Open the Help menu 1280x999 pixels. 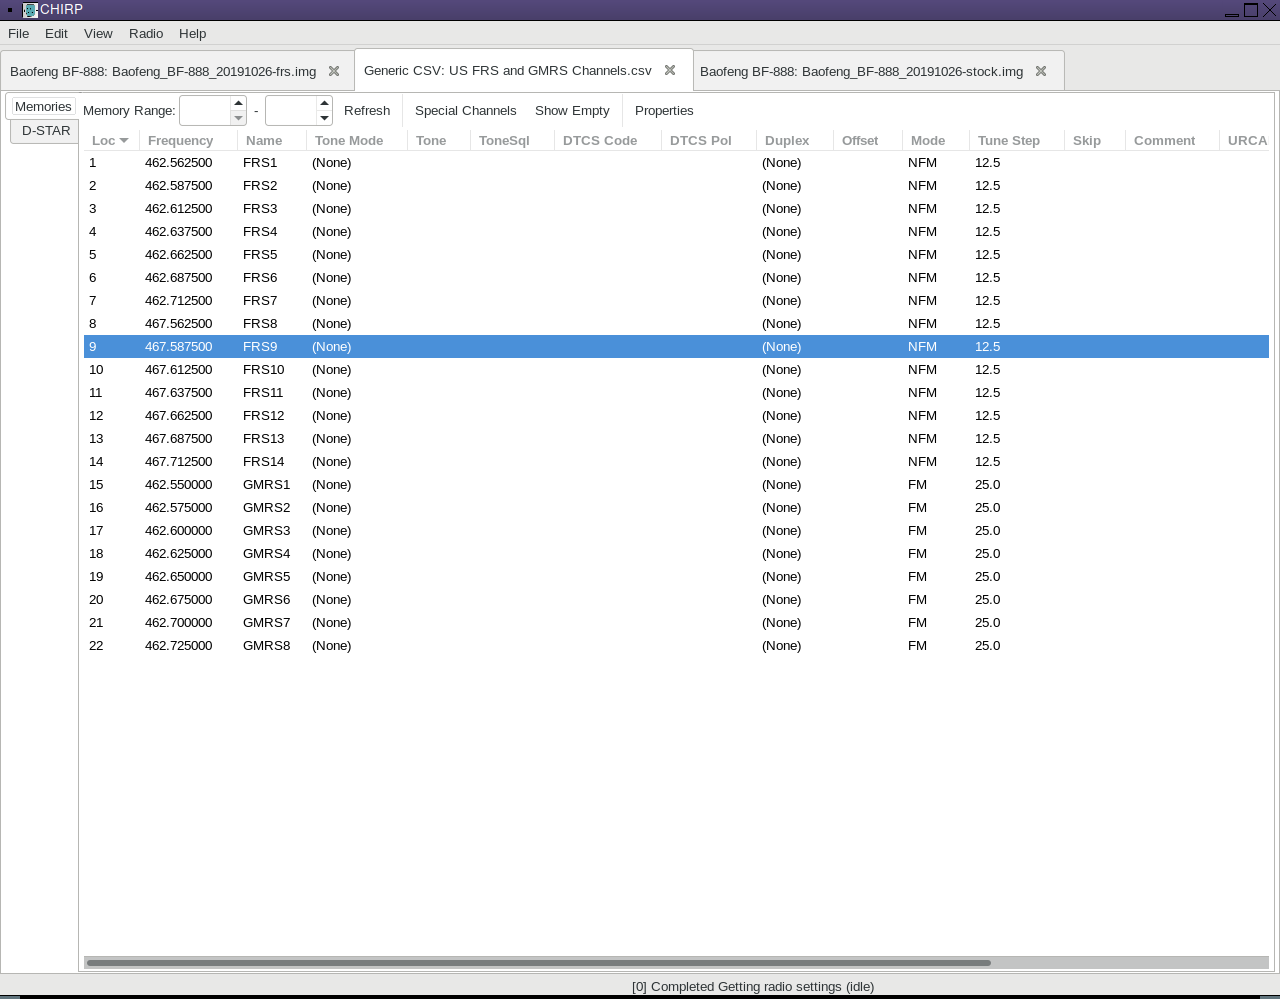point(193,33)
